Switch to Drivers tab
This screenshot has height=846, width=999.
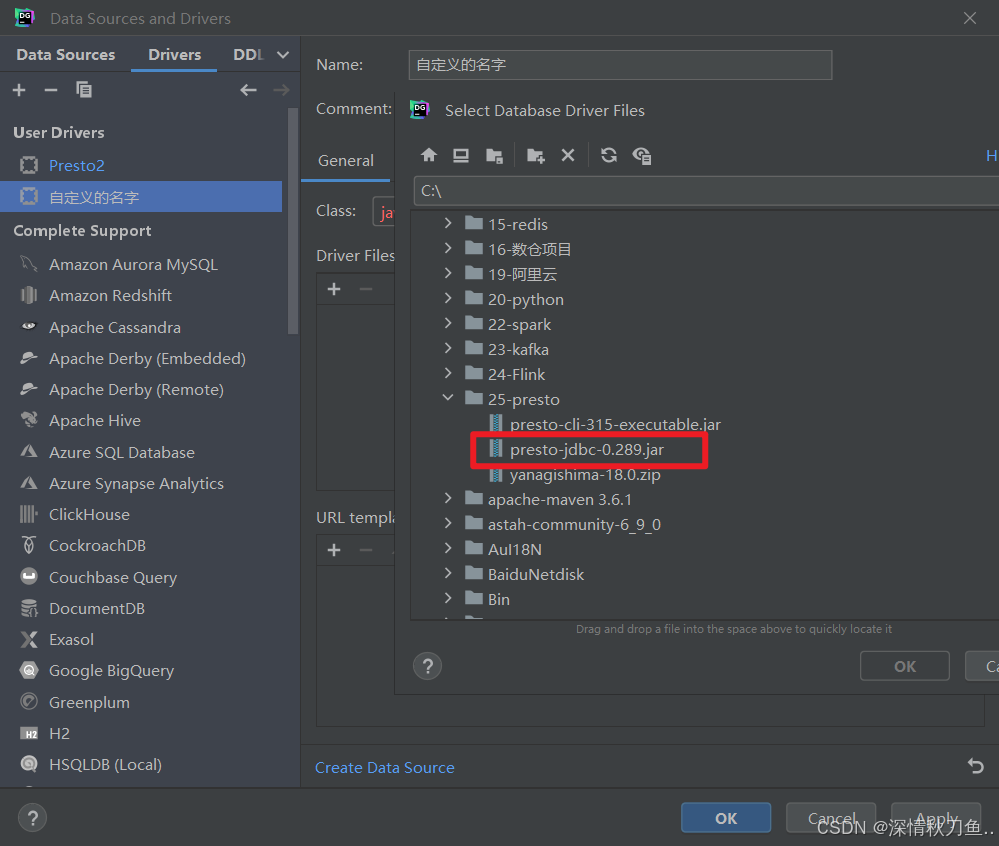point(175,55)
